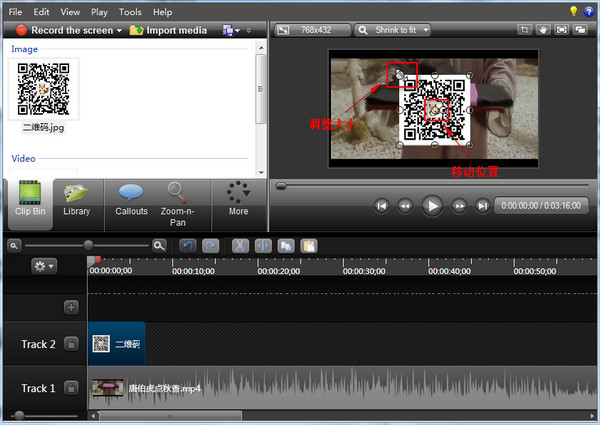The image size is (600, 425).
Task: Open the Help menu
Action: point(163,12)
